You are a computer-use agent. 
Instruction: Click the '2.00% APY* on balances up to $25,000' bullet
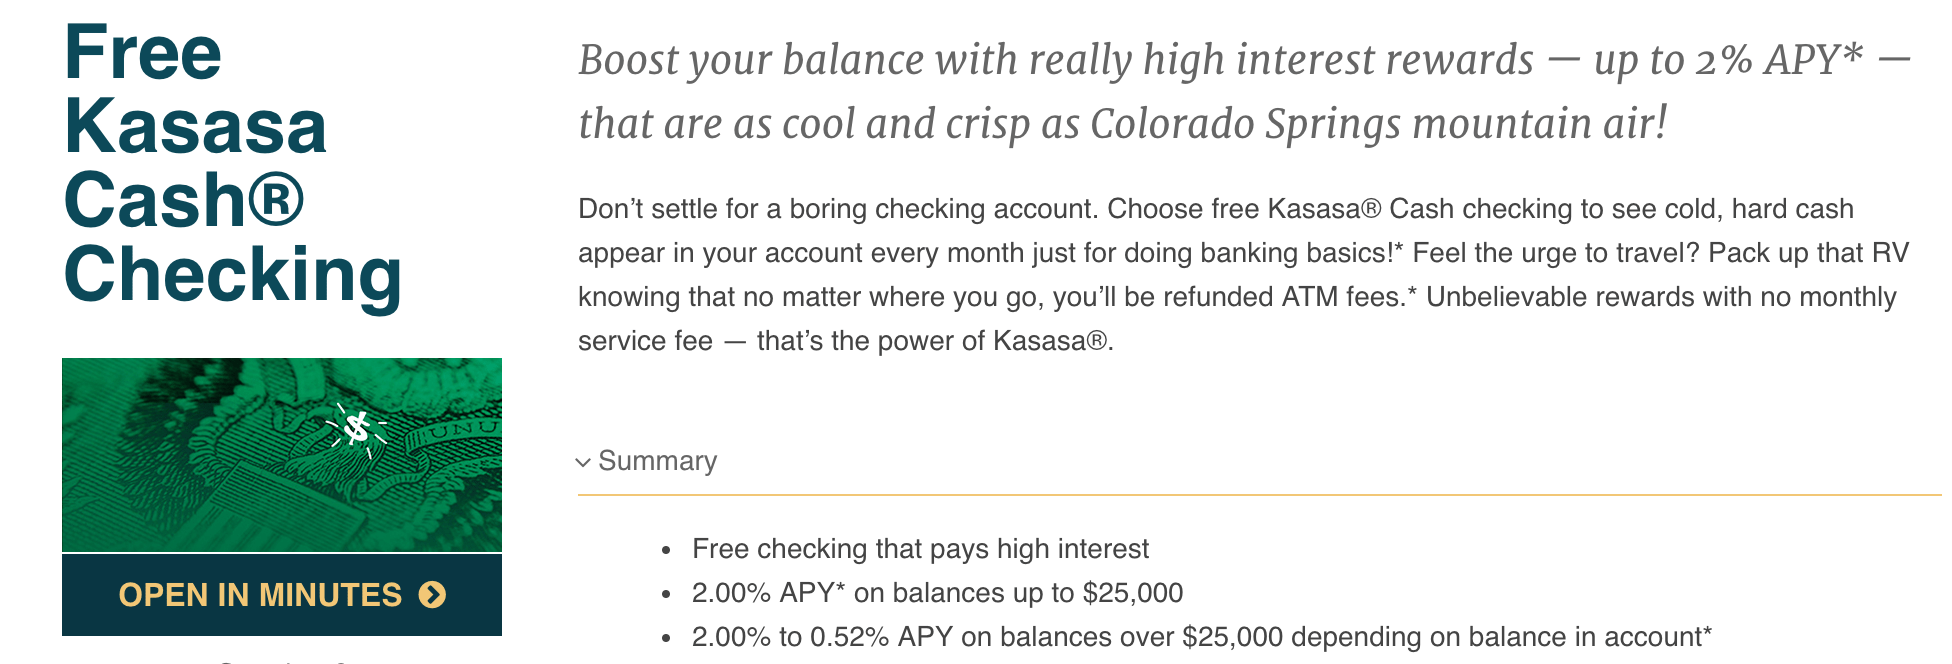click(937, 593)
